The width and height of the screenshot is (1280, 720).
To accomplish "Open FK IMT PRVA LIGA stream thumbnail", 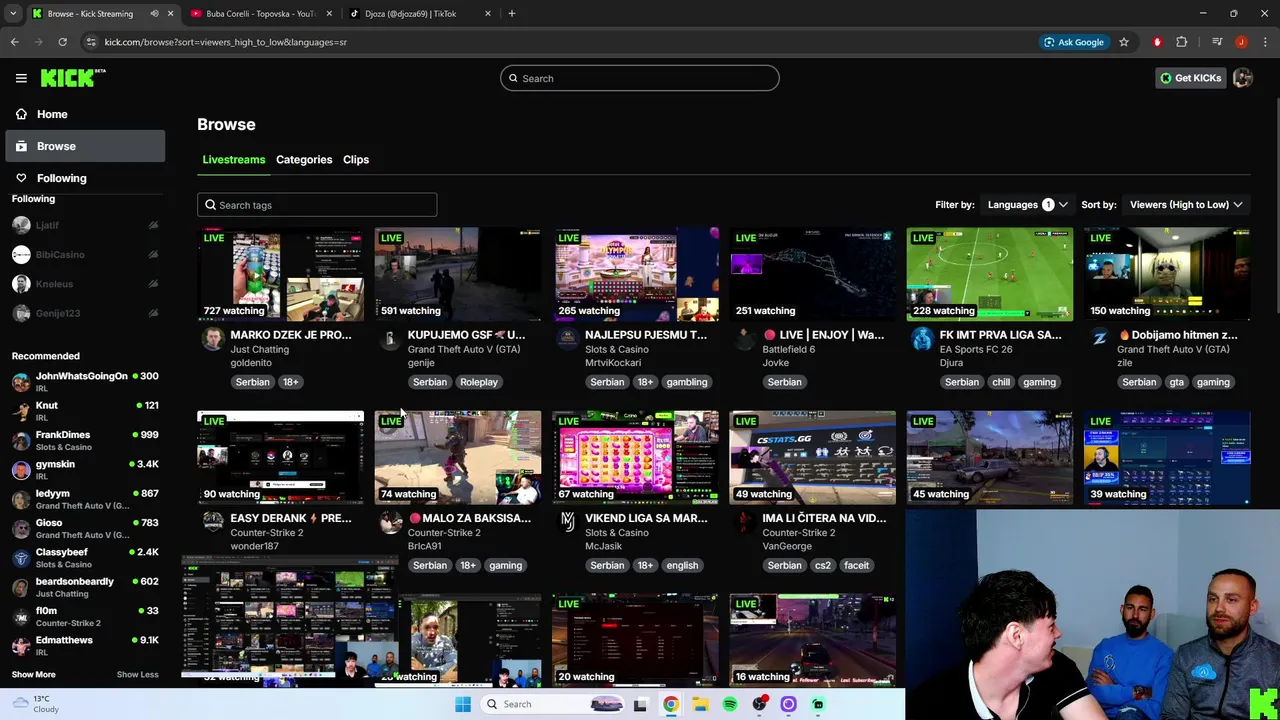I will coord(990,274).
